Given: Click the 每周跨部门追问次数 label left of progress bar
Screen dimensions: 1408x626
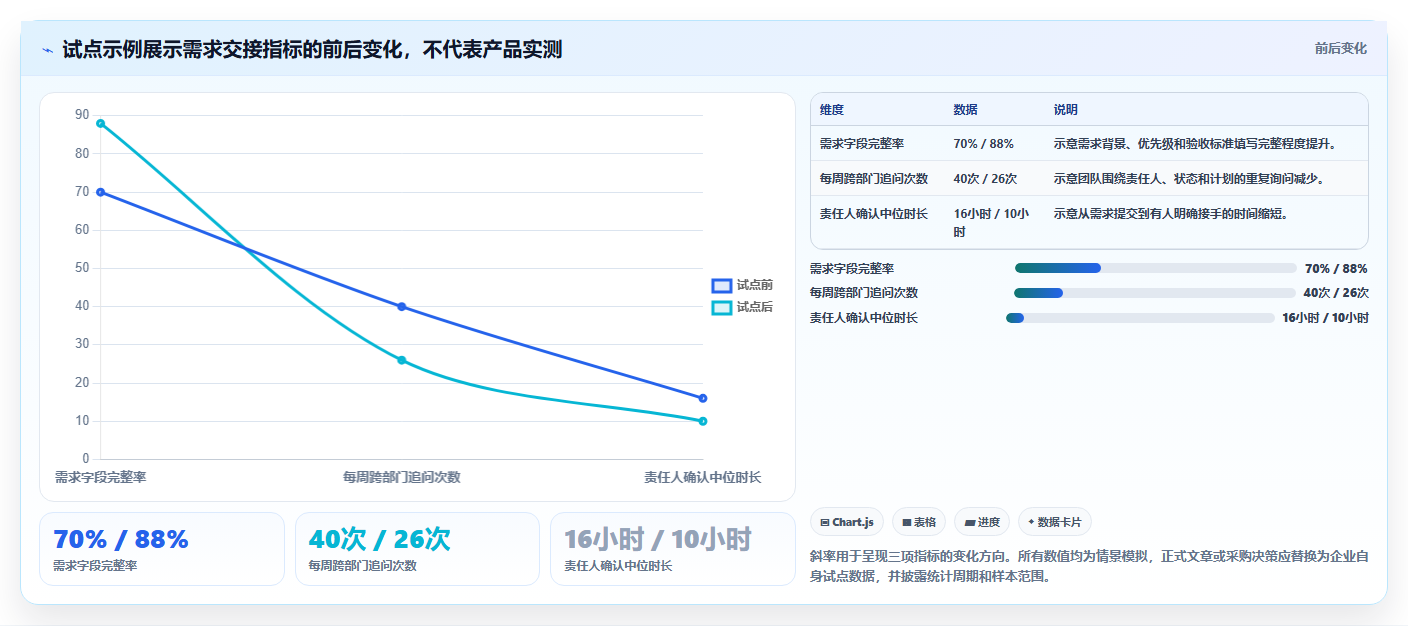Looking at the screenshot, I should click(x=864, y=293).
